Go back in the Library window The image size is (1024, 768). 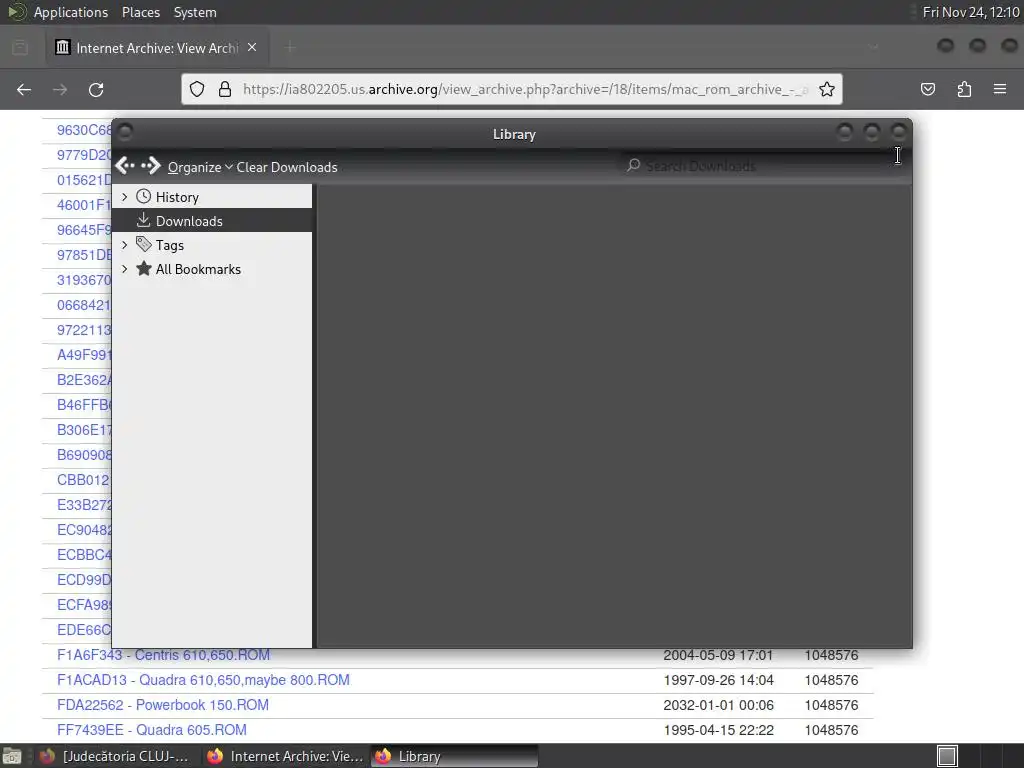click(x=125, y=166)
